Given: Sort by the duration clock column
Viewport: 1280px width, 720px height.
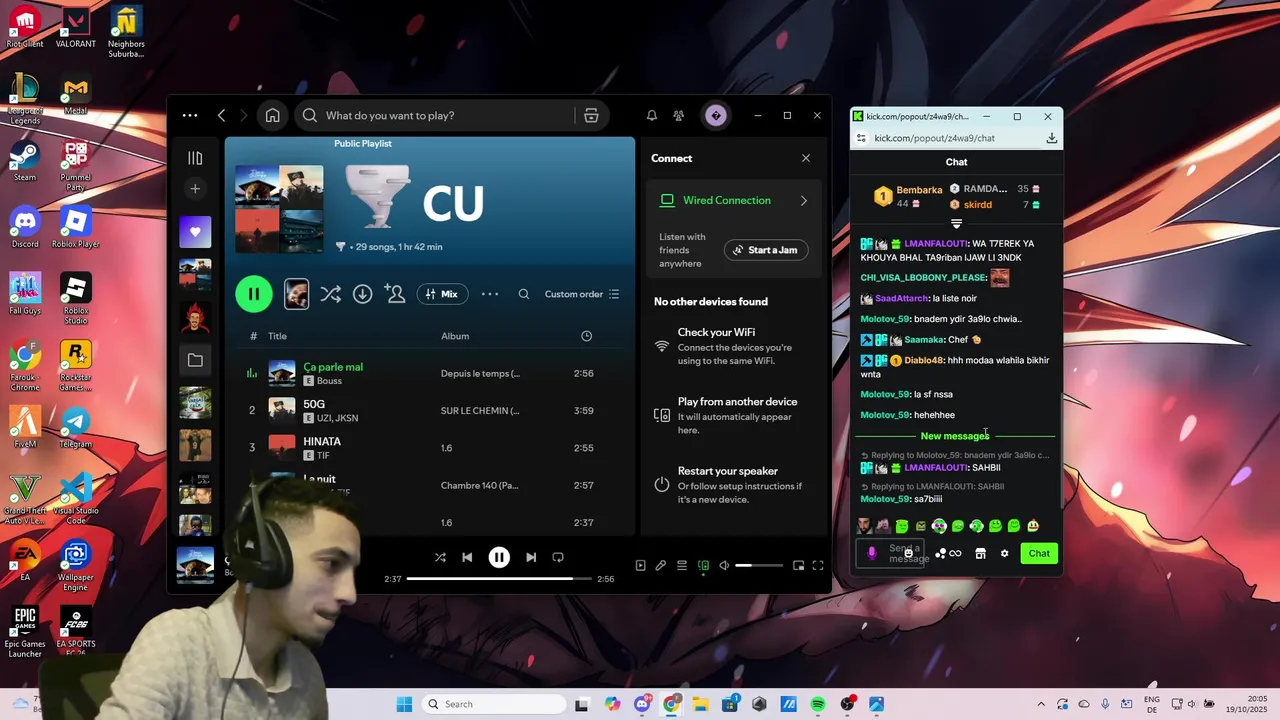Looking at the screenshot, I should coord(586,336).
